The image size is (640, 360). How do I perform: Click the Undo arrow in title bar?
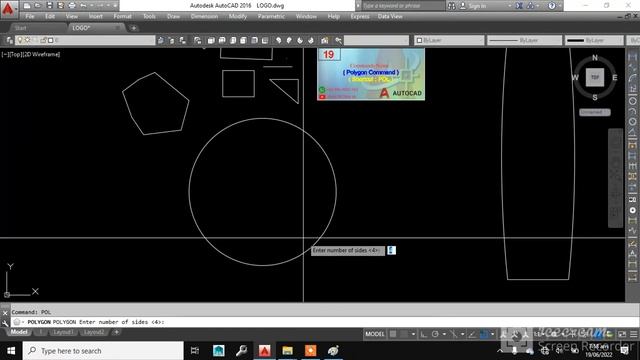pos(83,5)
